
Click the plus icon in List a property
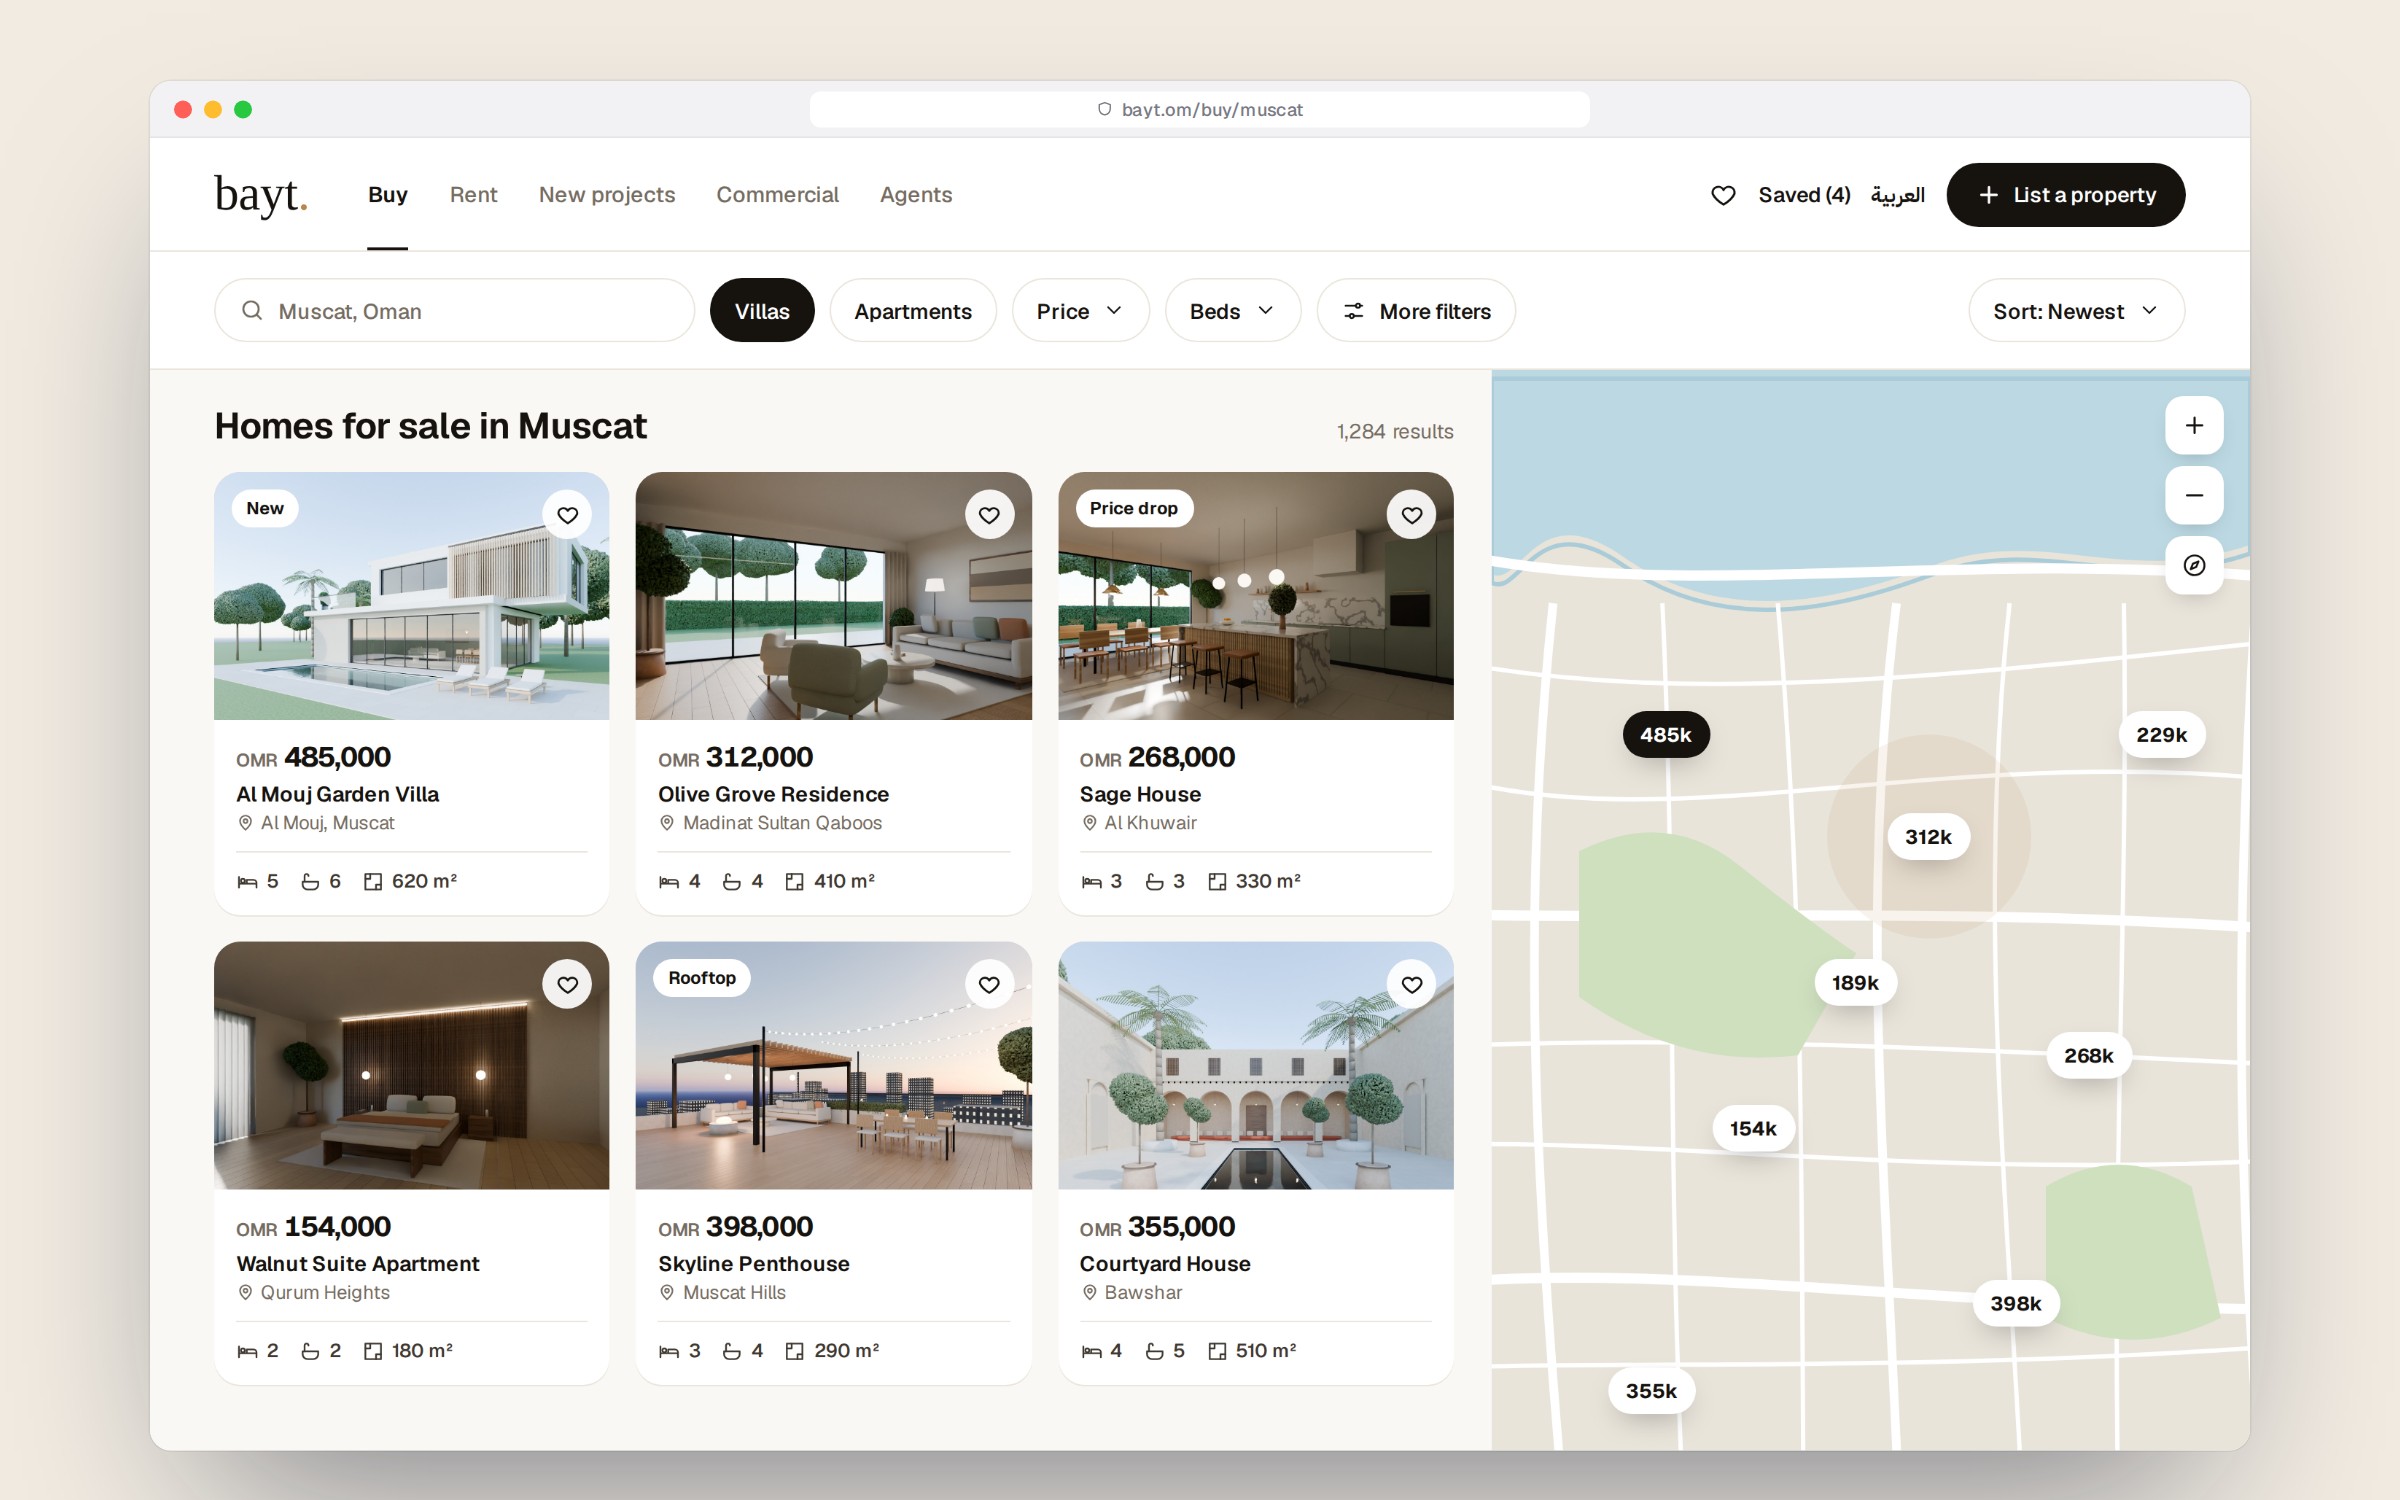click(x=1989, y=195)
